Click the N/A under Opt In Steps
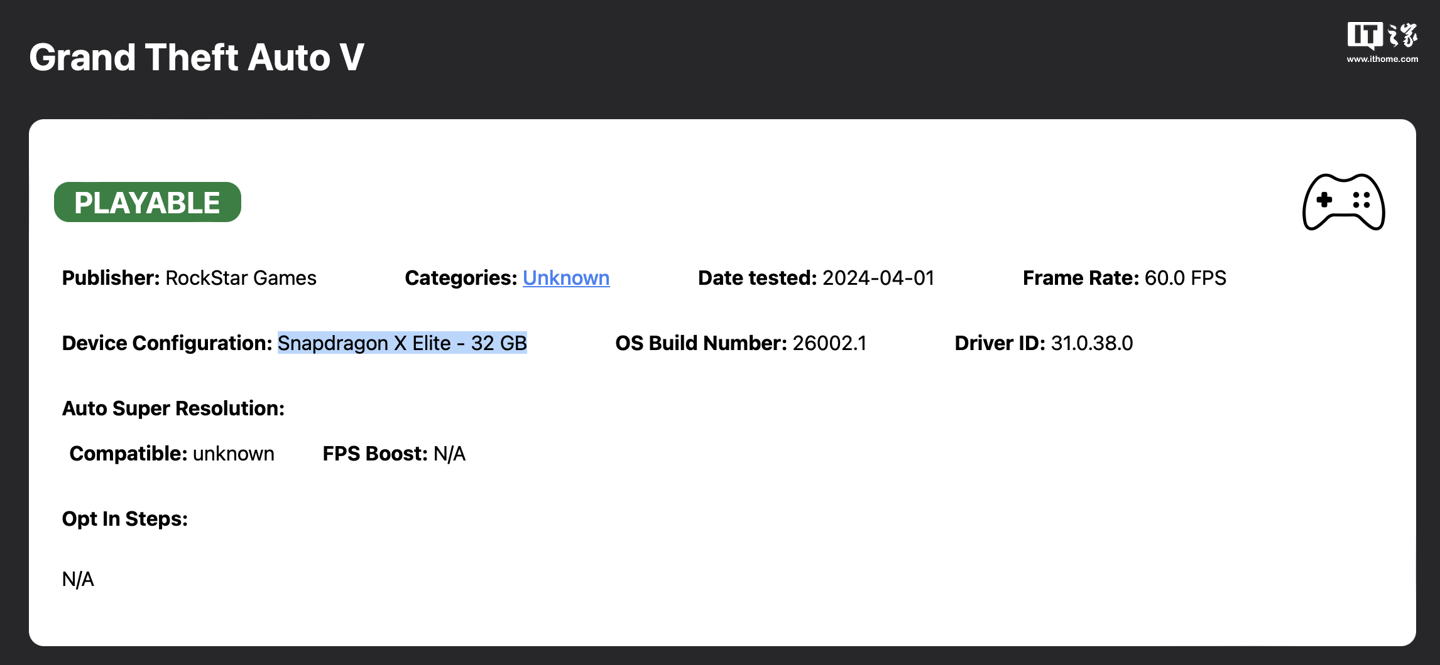The width and height of the screenshot is (1440, 665). click(x=78, y=579)
